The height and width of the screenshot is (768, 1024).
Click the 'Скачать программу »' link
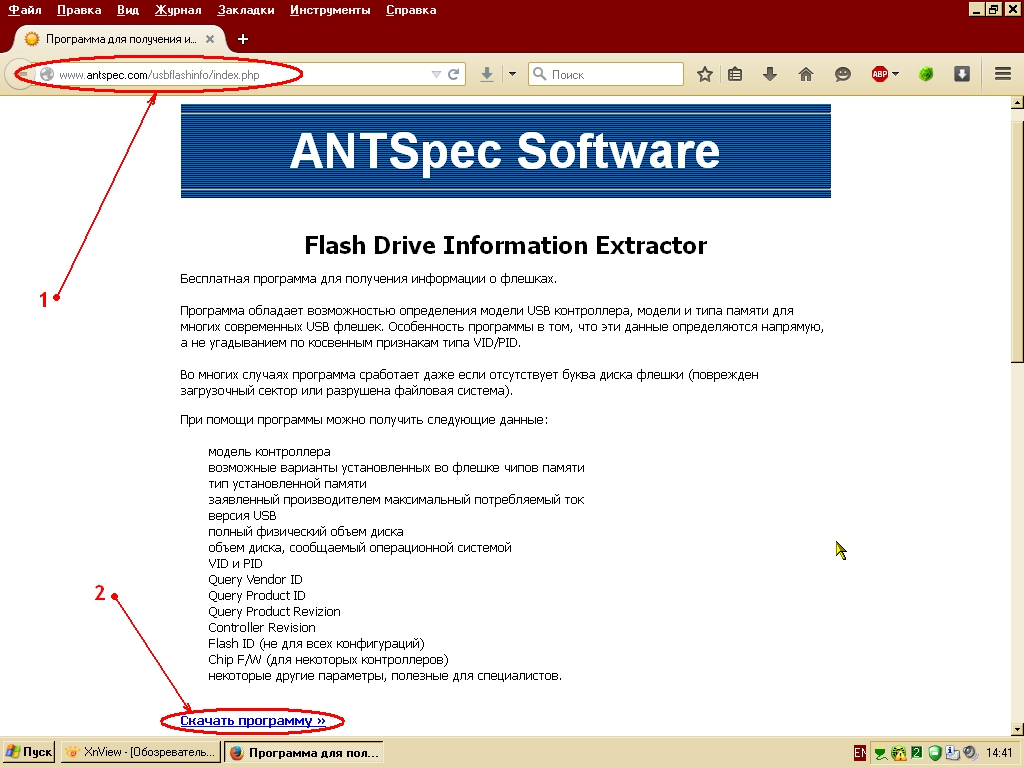[253, 720]
